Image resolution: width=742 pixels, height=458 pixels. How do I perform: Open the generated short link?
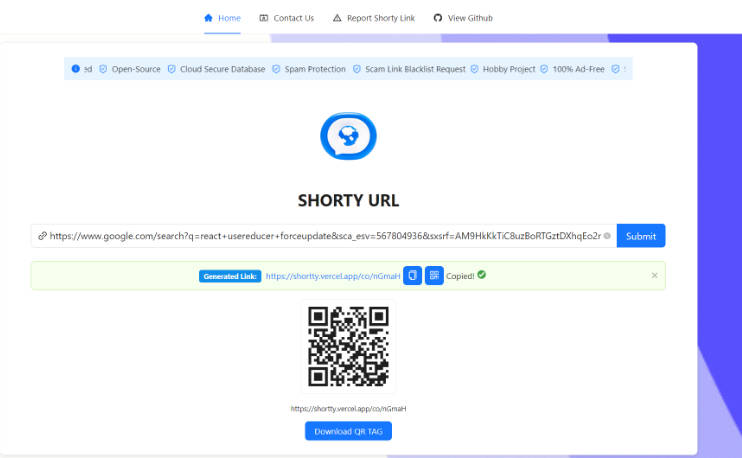click(x=333, y=275)
